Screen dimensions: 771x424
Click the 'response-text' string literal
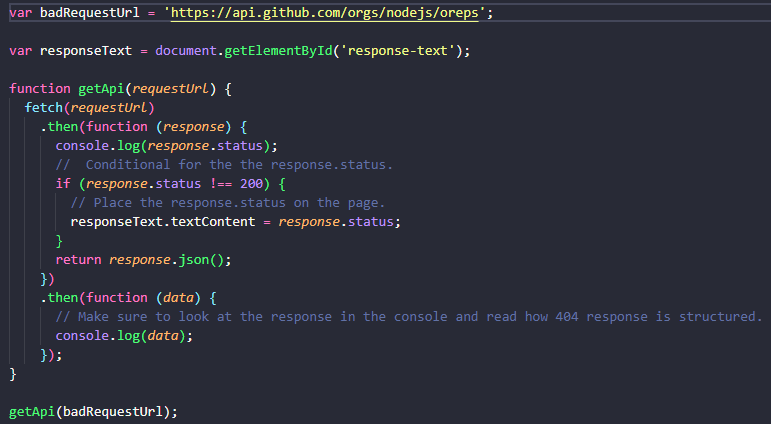pos(398,51)
